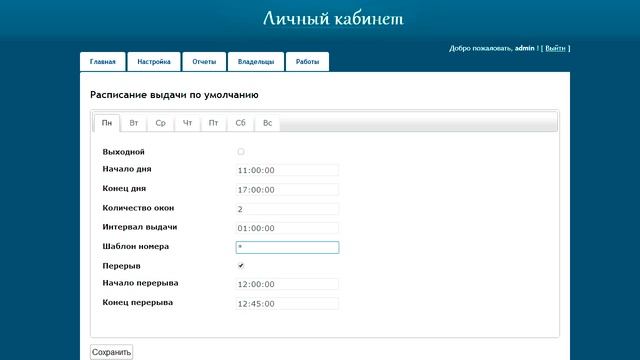
Task: Click the Начало перерыва label
Action: (x=140, y=283)
